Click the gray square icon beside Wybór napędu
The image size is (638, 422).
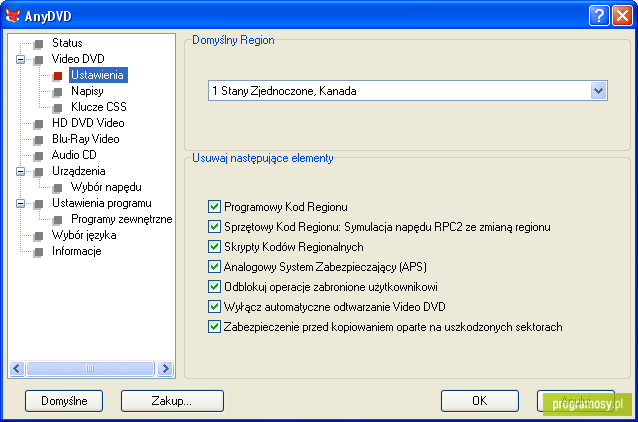tap(58, 188)
